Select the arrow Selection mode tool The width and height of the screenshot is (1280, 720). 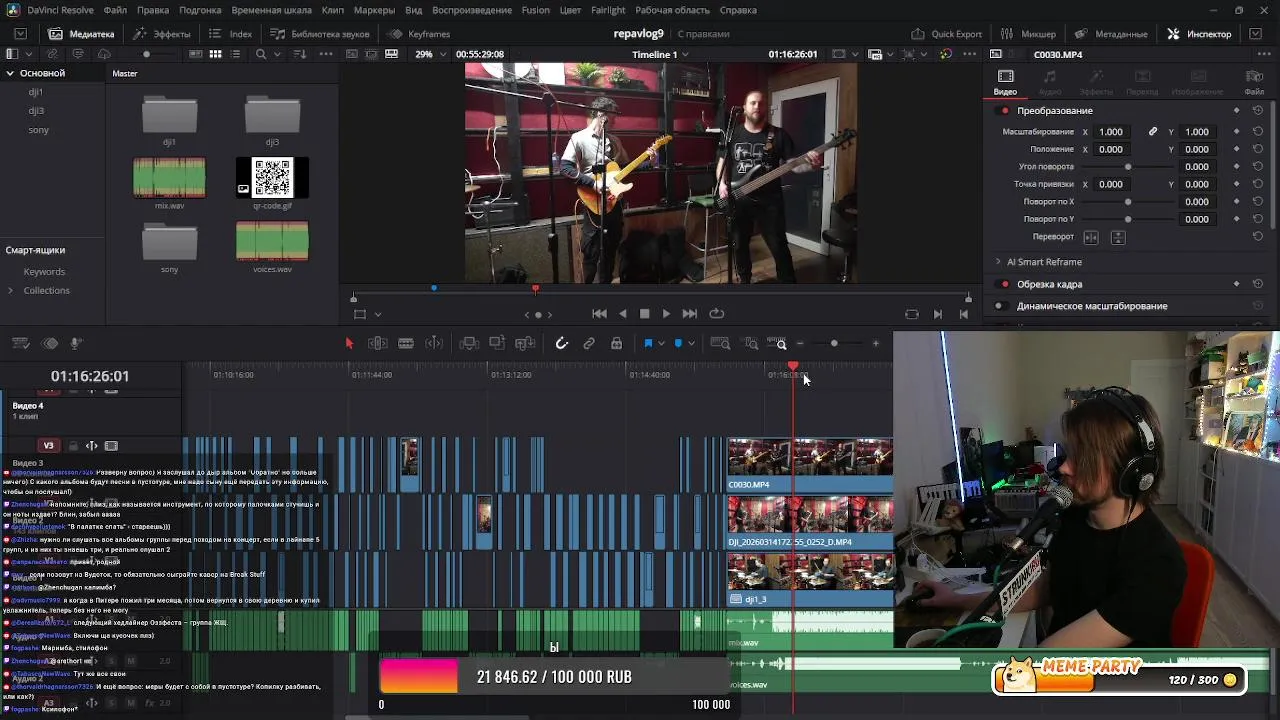click(x=349, y=343)
